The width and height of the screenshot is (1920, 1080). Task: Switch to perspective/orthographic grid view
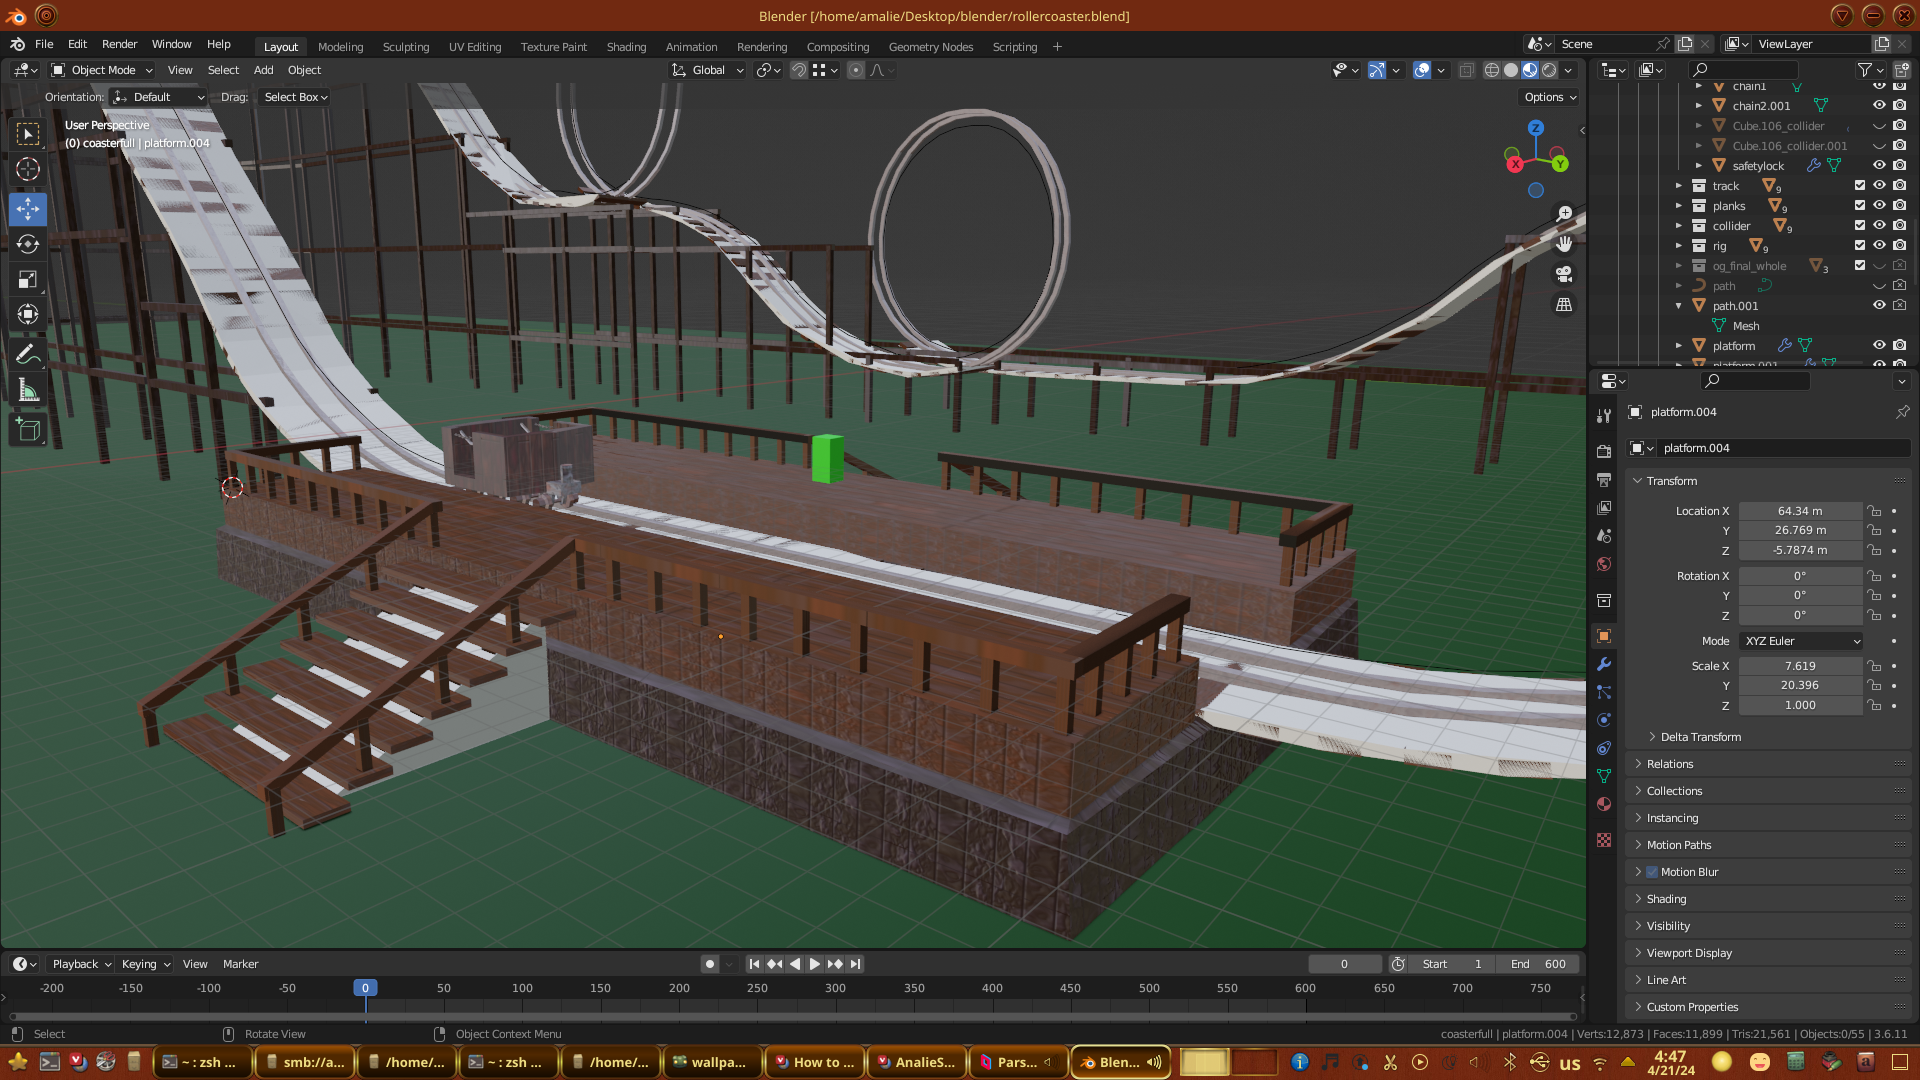(x=1564, y=305)
